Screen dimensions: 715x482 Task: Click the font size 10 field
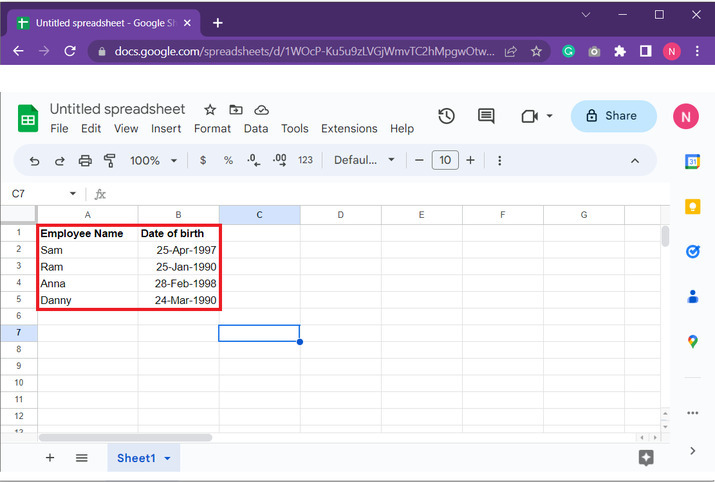(x=445, y=160)
